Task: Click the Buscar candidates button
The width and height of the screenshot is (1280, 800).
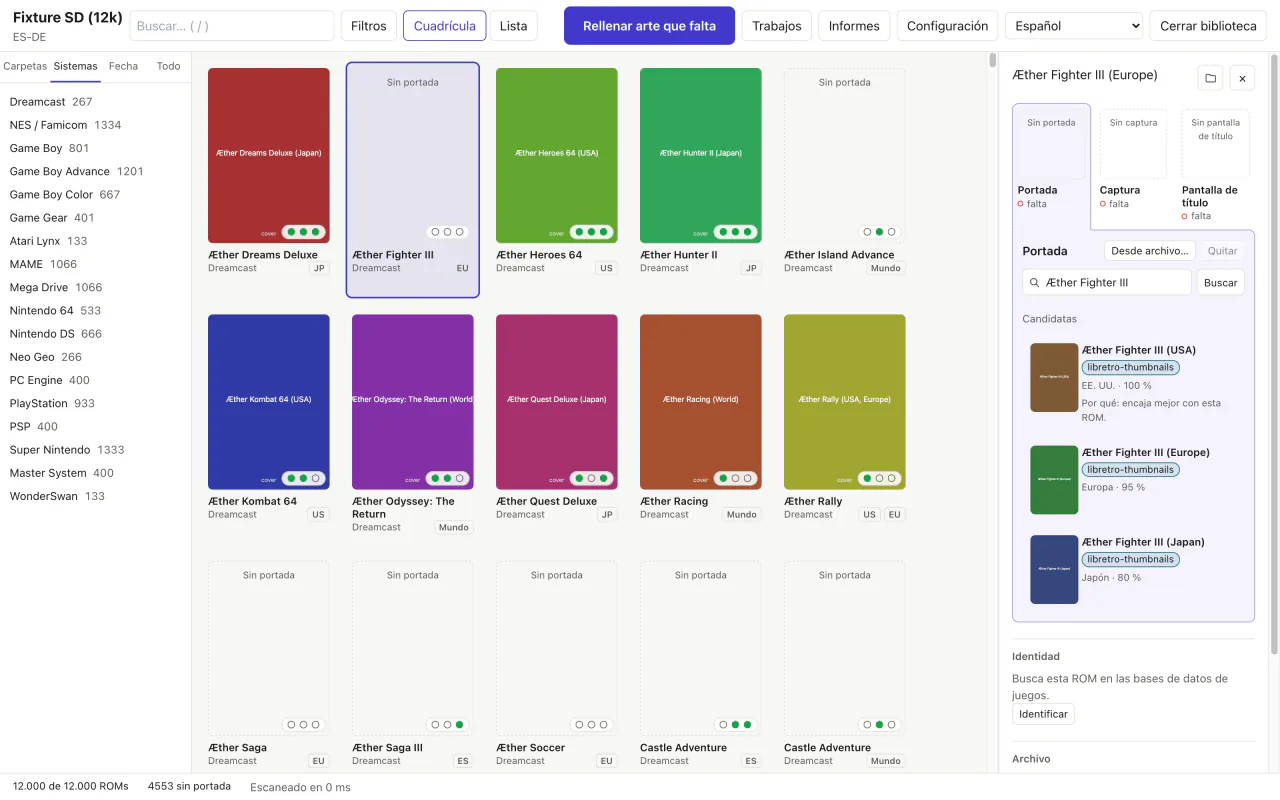Action: (x=1220, y=282)
